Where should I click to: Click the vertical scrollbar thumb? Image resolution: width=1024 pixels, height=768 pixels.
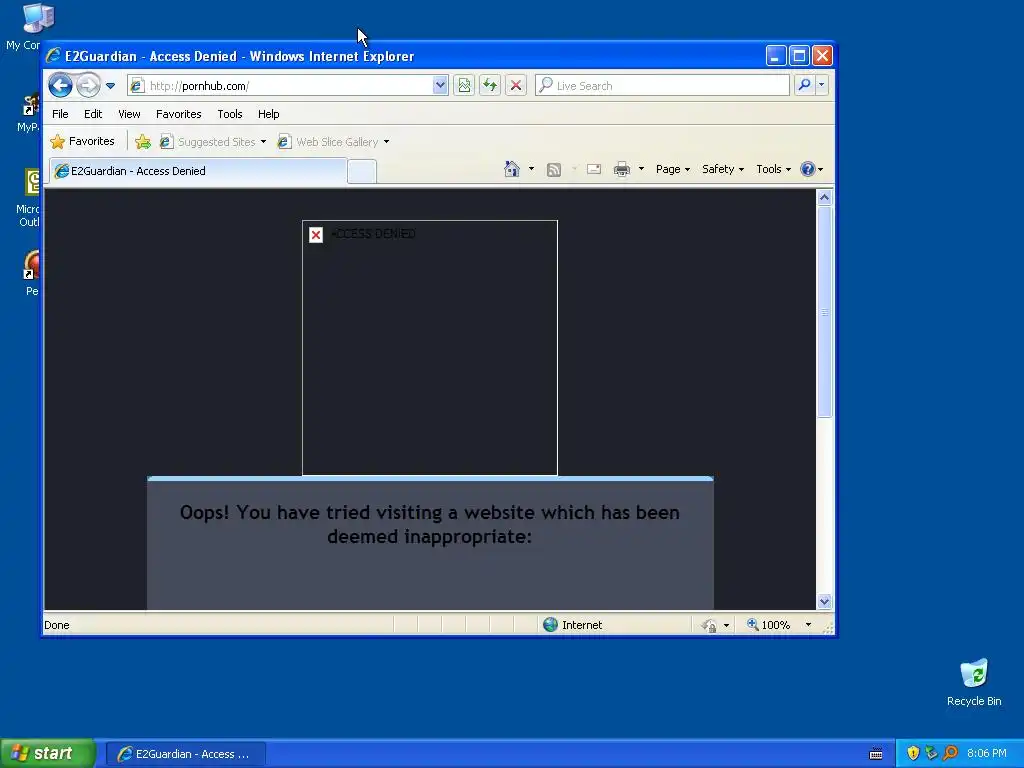coord(824,312)
